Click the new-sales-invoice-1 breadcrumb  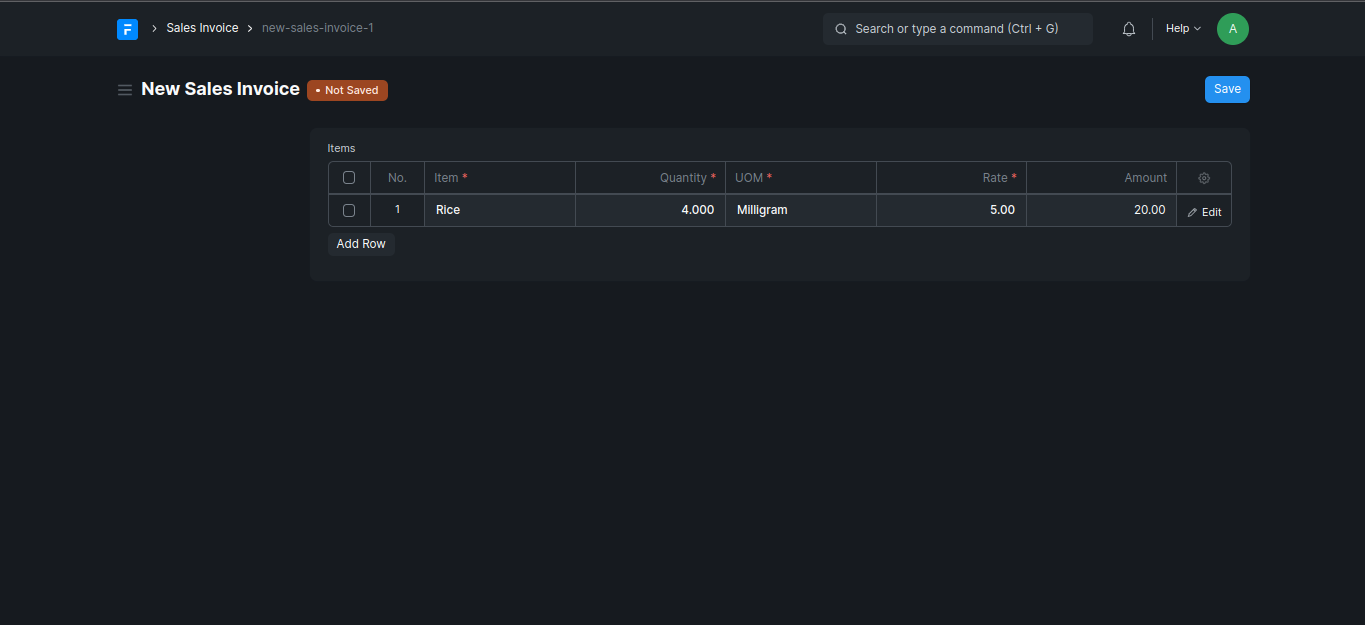(x=317, y=28)
